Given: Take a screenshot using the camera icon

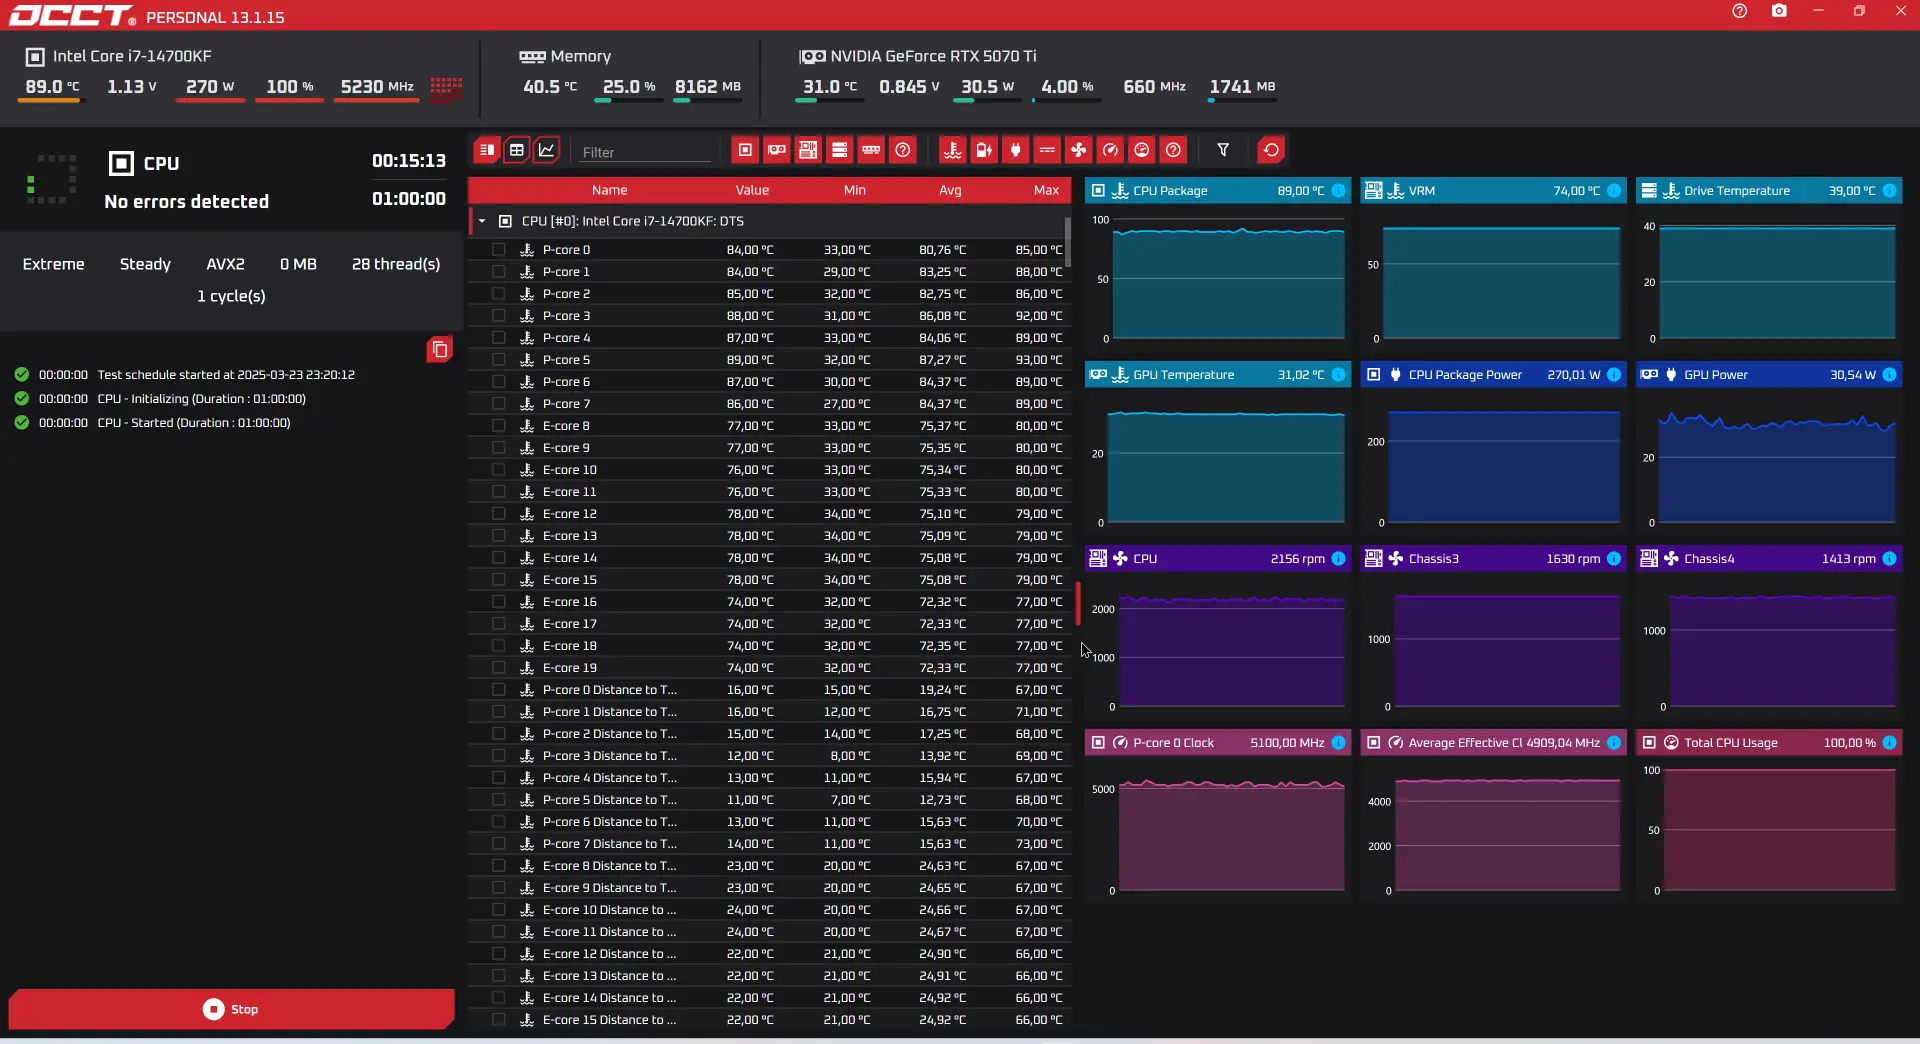Looking at the screenshot, I should pos(1779,11).
